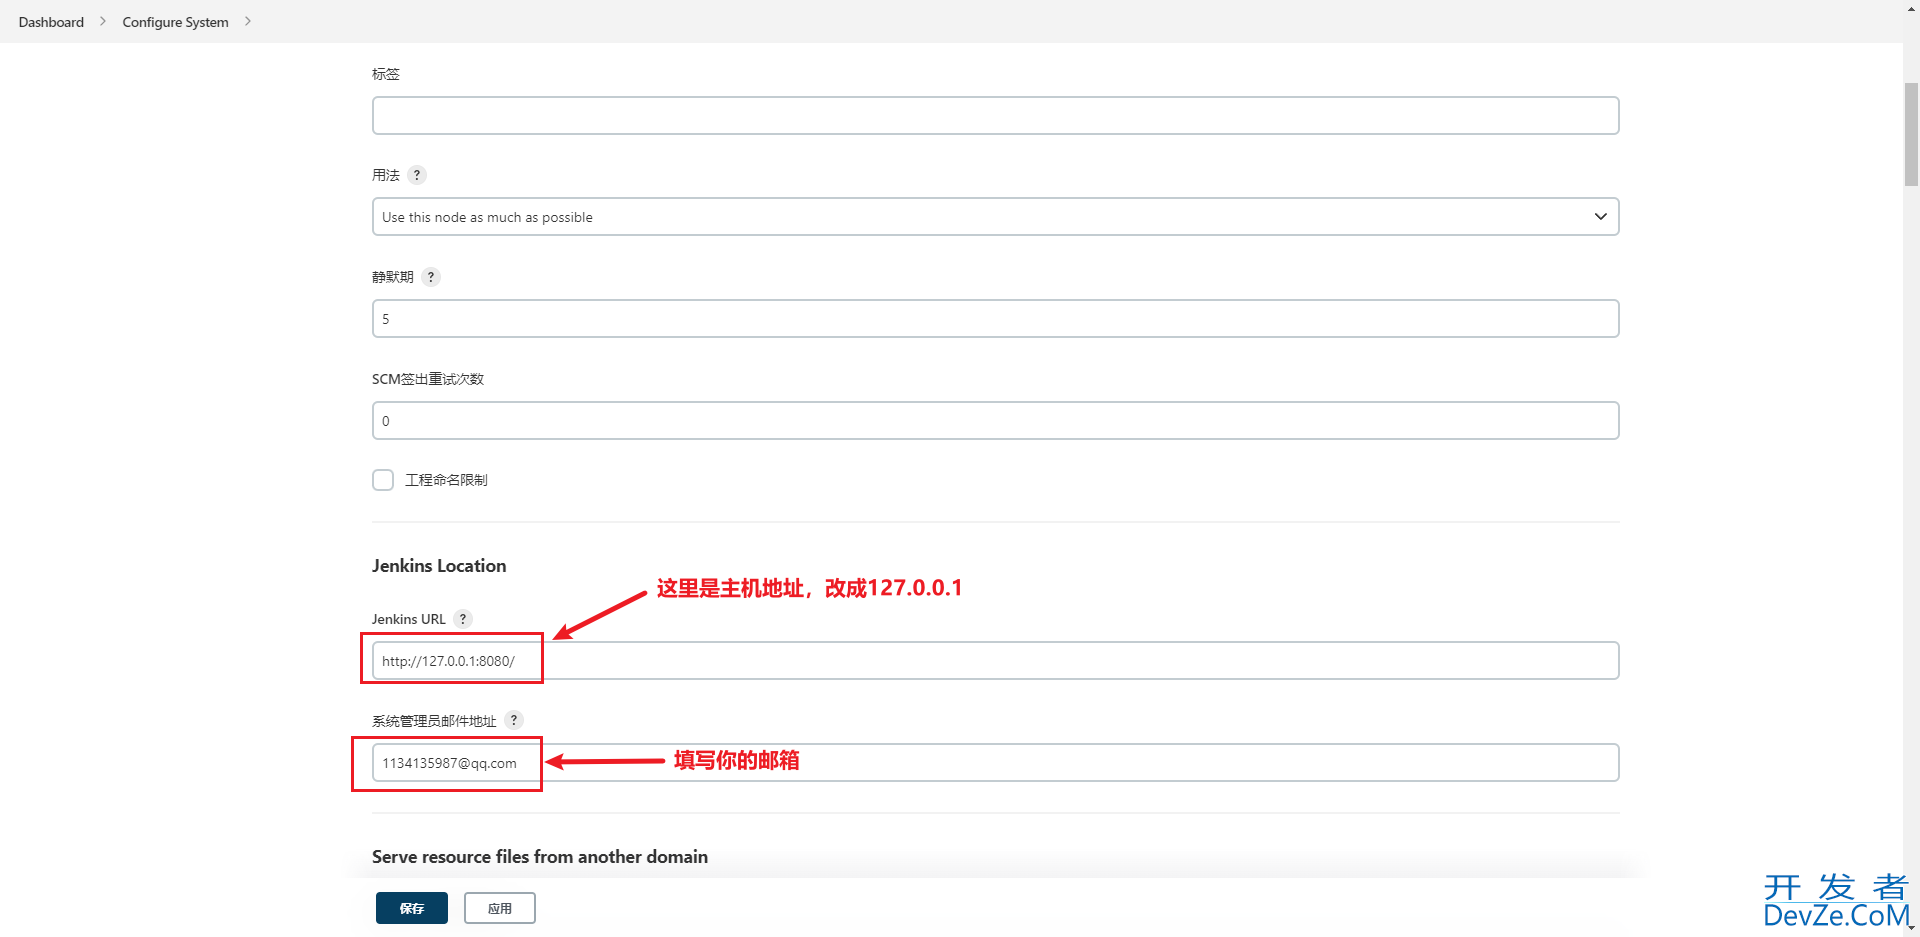Go to Dashboard breadcrumb
1920x937 pixels.
(x=51, y=22)
